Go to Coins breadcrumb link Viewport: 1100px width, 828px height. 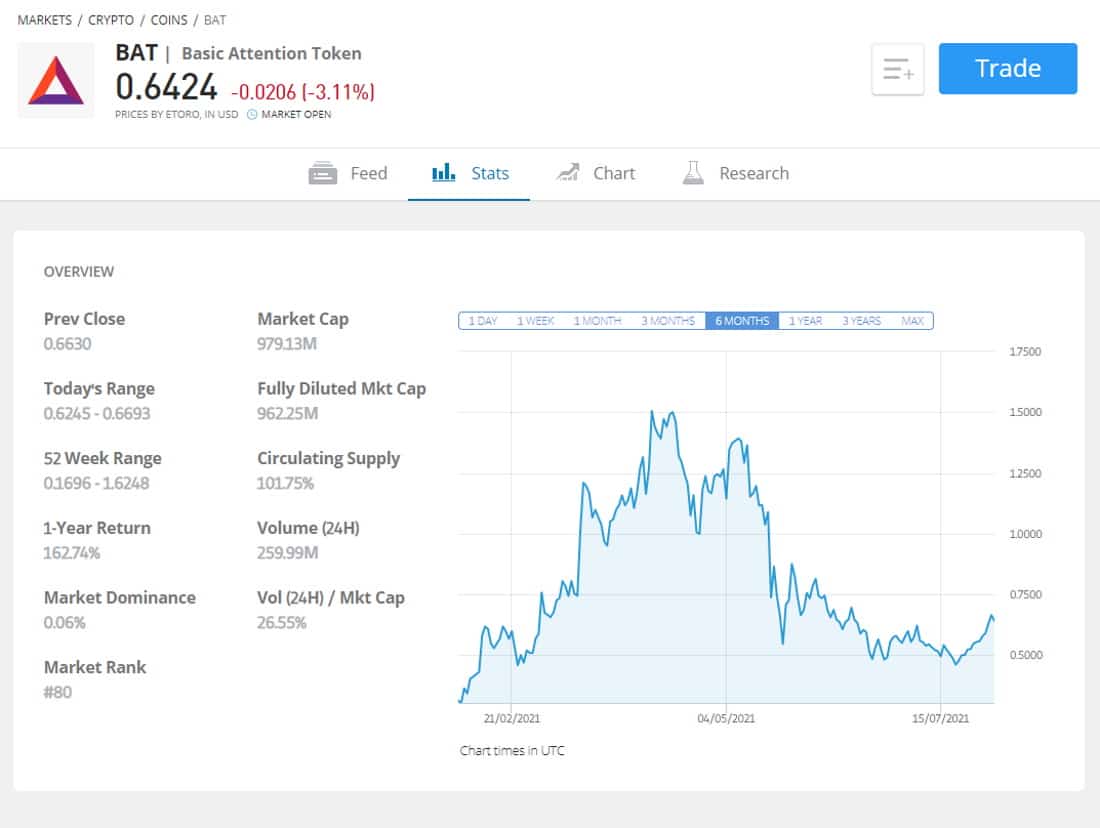pos(169,20)
